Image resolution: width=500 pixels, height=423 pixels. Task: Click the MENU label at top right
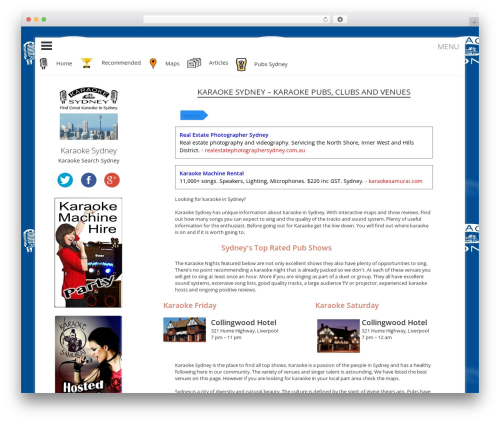[448, 47]
